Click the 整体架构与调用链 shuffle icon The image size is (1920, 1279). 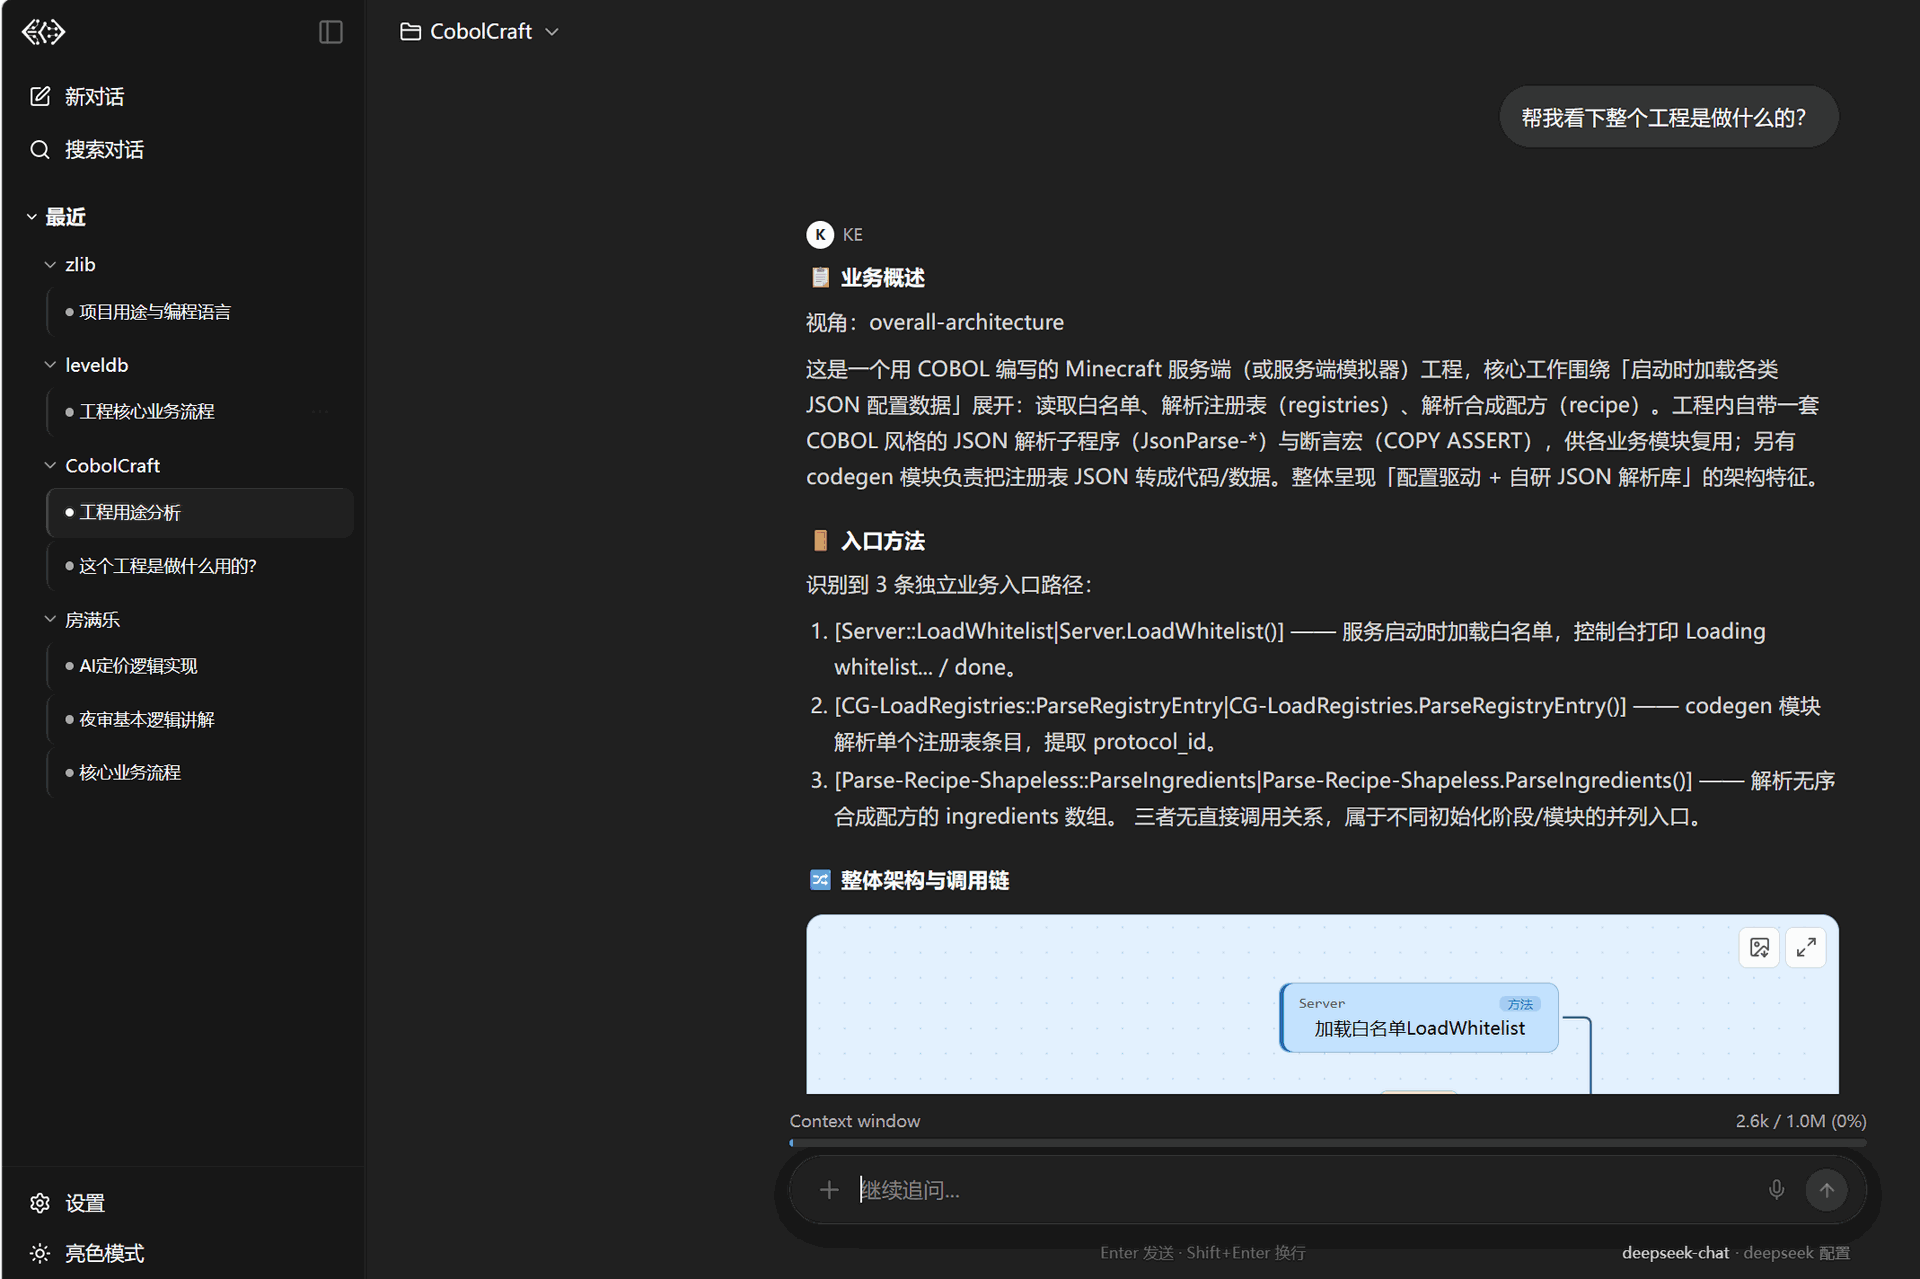[x=820, y=881]
